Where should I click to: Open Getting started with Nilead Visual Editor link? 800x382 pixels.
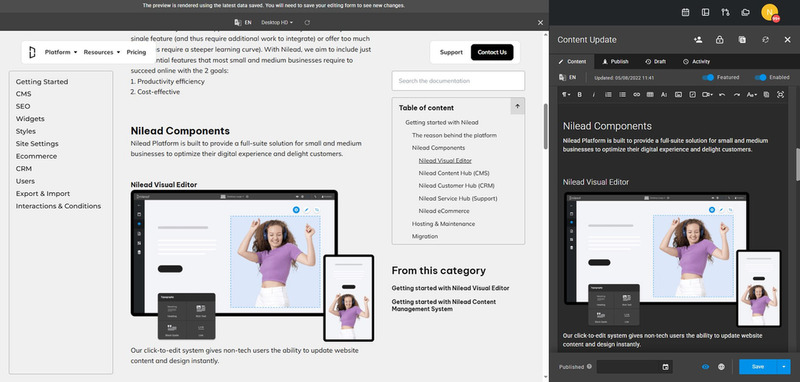tap(450, 288)
